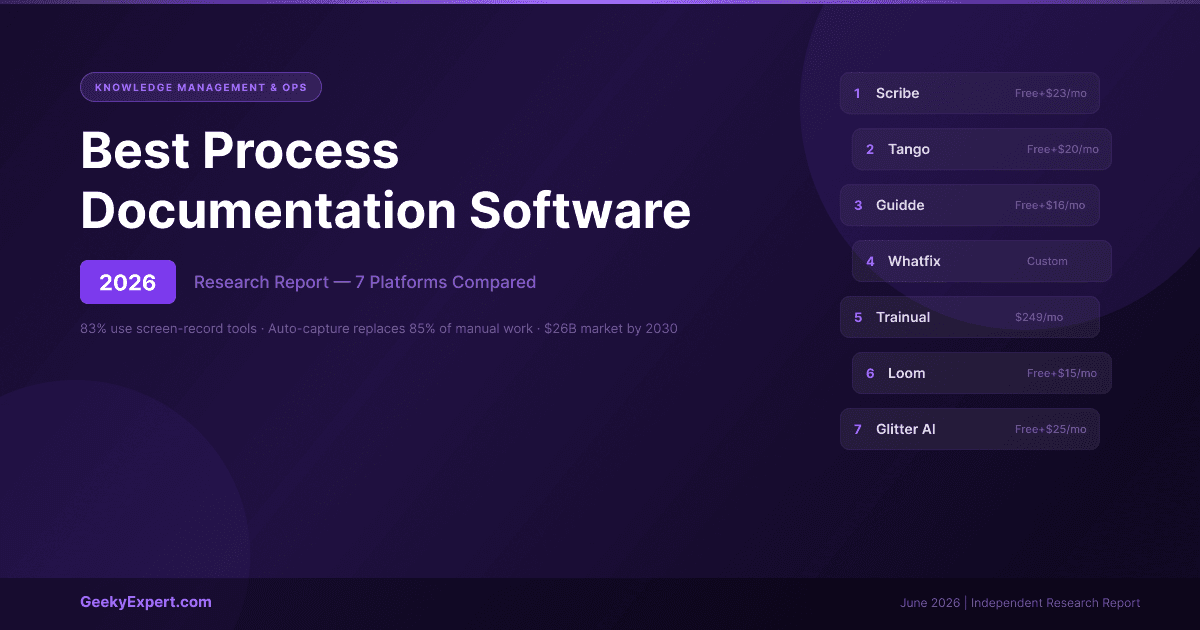This screenshot has width=1200, height=630.
Task: Click the Free+$25/mo price for Glitter AI
Action: [x=1051, y=429]
